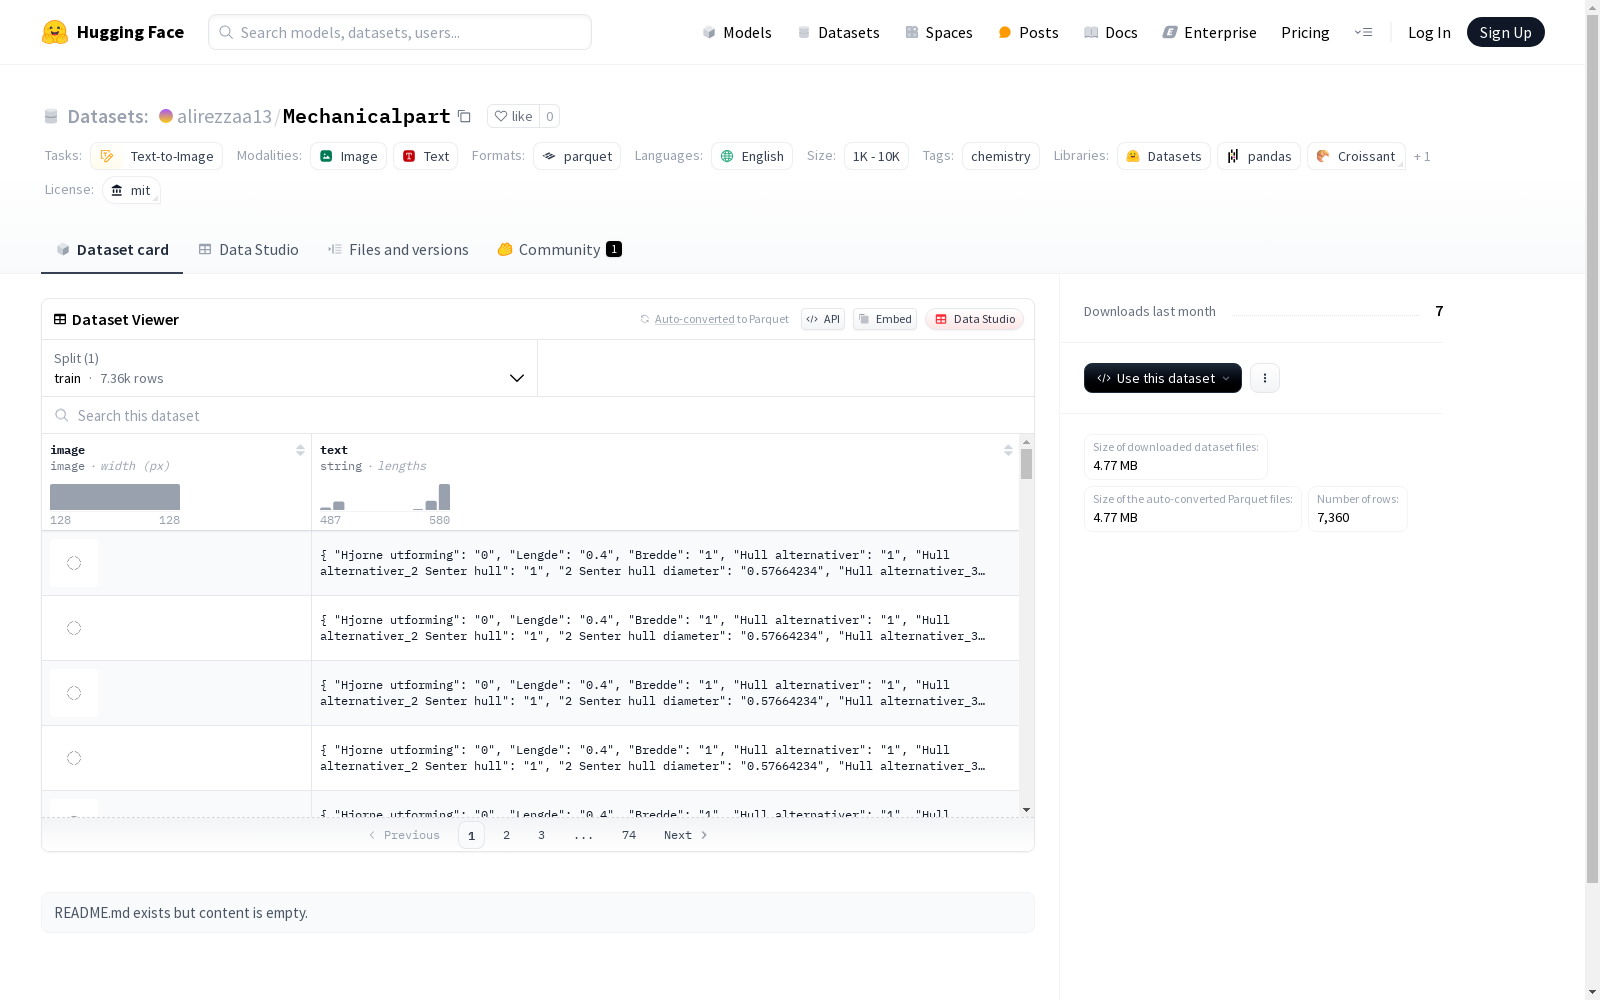Viewport: 1600px width, 1000px height.
Task: Click the Mechanicalpart dataset title
Action: coord(367,116)
